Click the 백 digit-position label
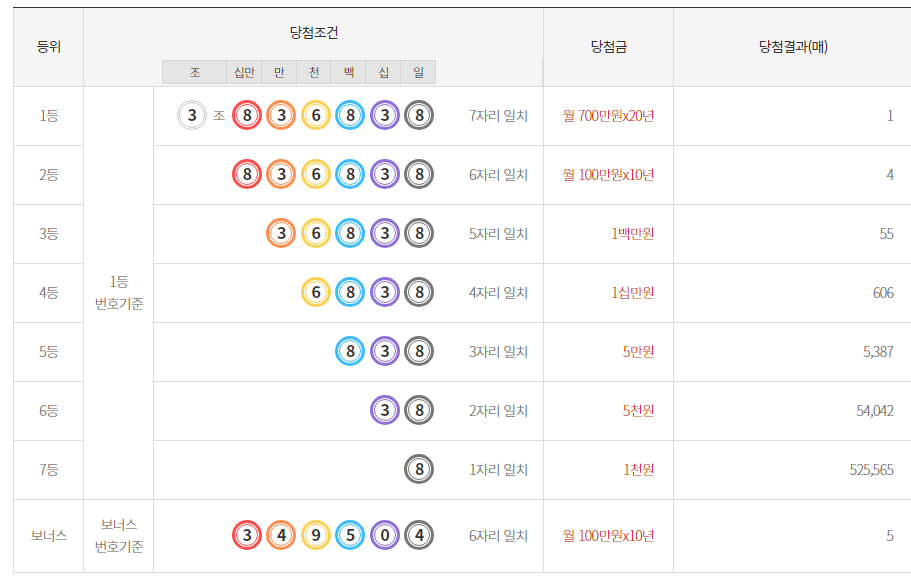The image size is (911, 579). coord(349,72)
